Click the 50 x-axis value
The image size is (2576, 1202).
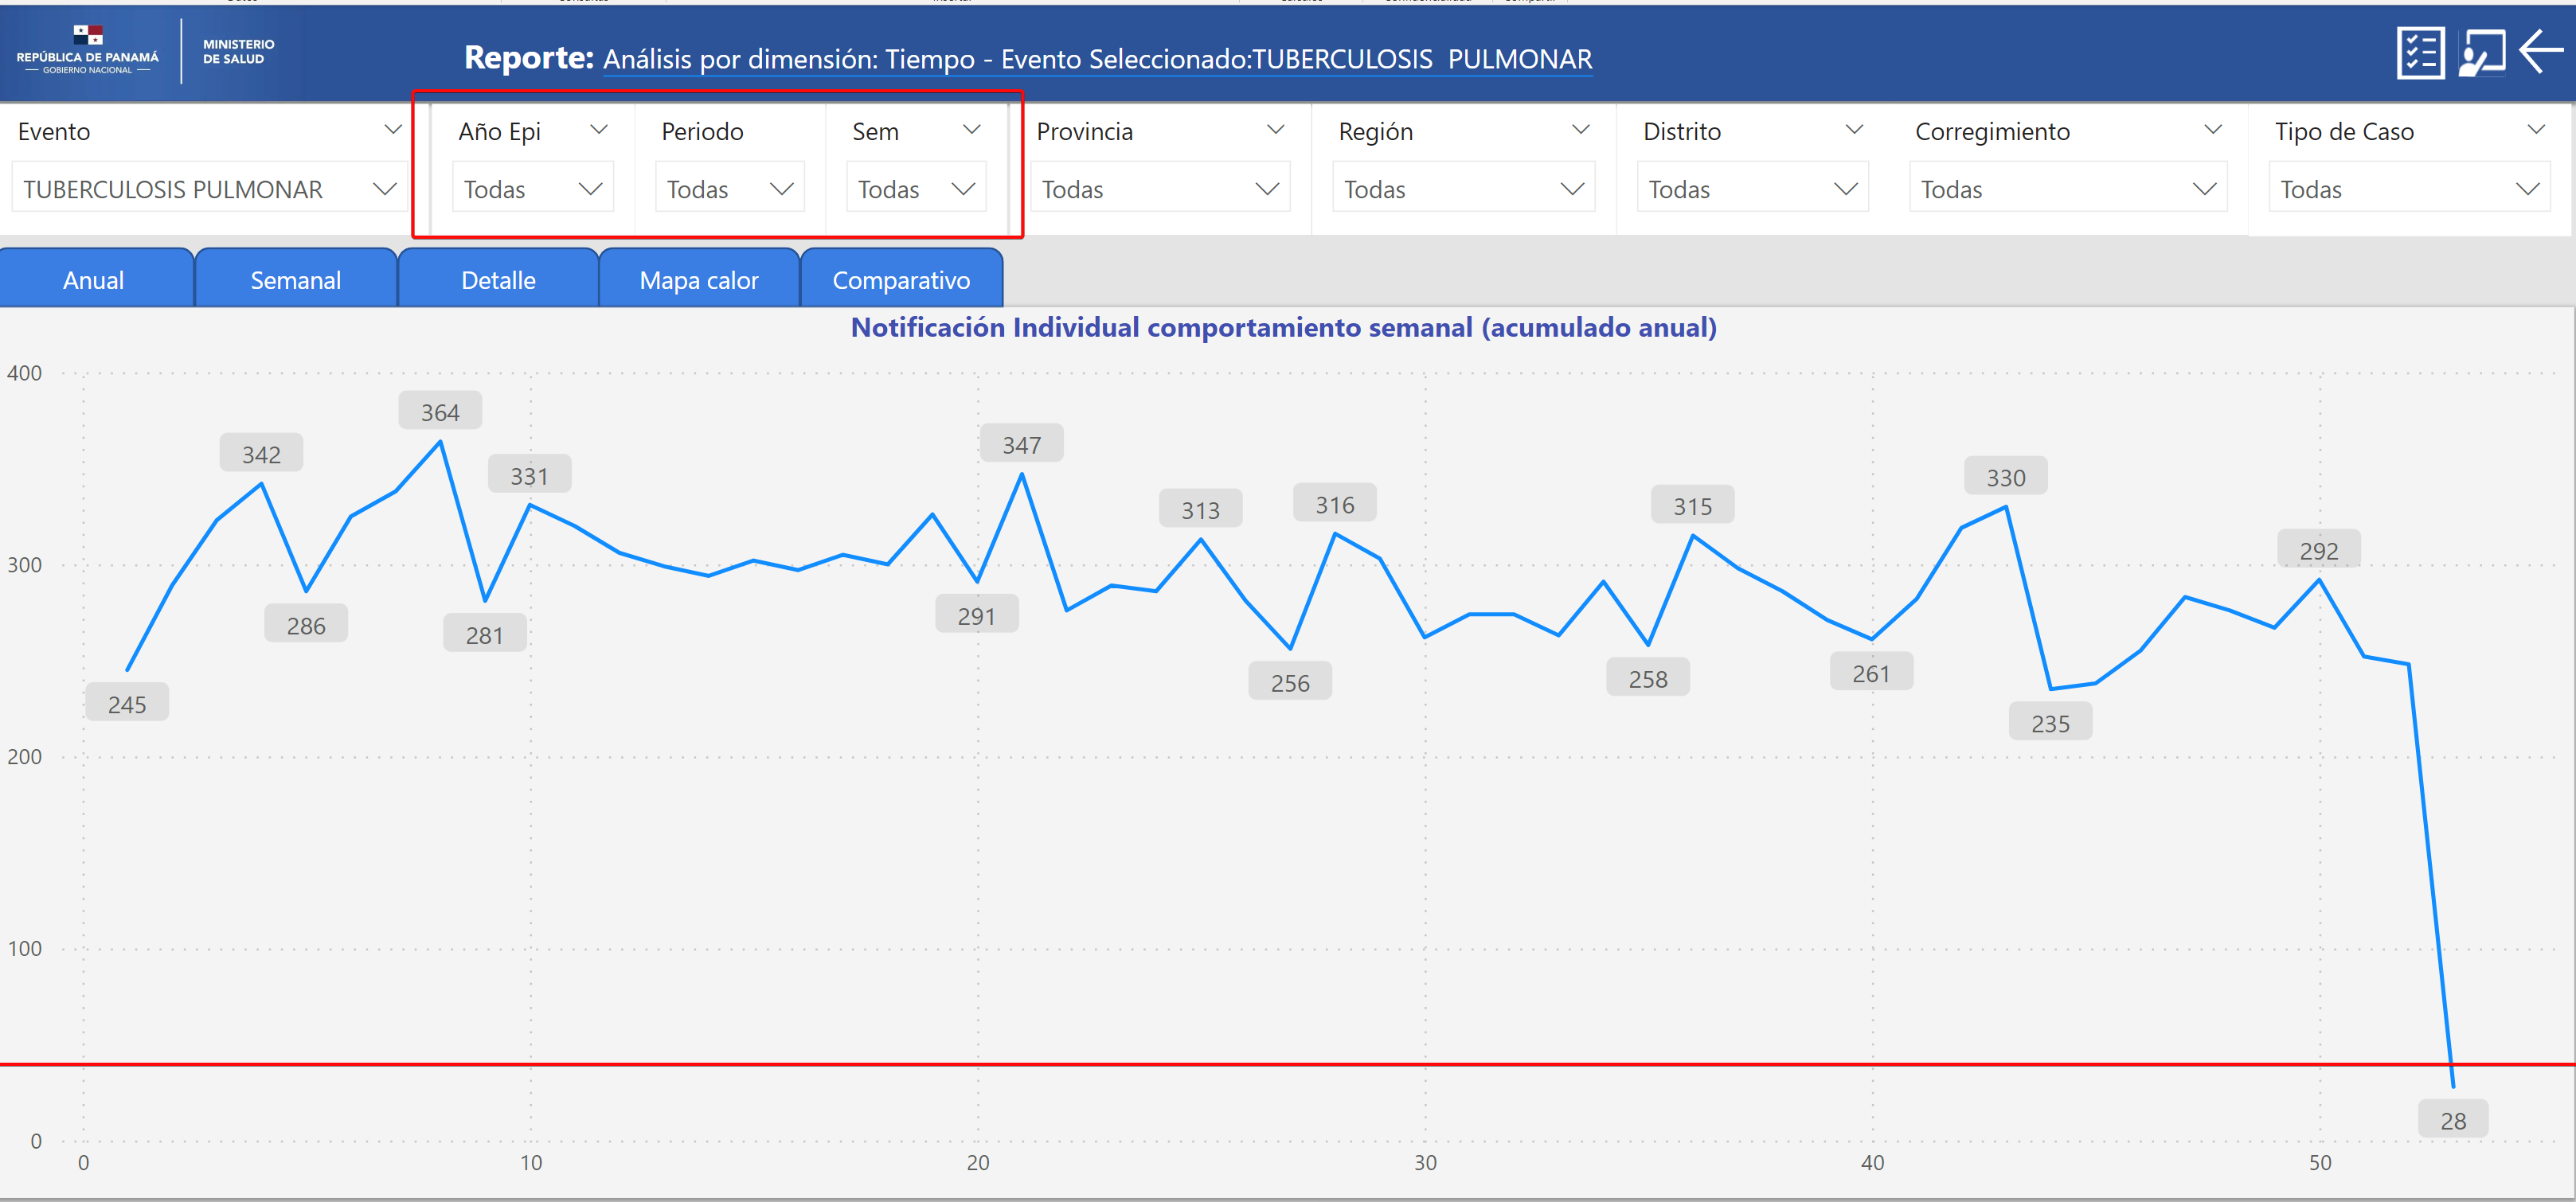point(2319,1162)
